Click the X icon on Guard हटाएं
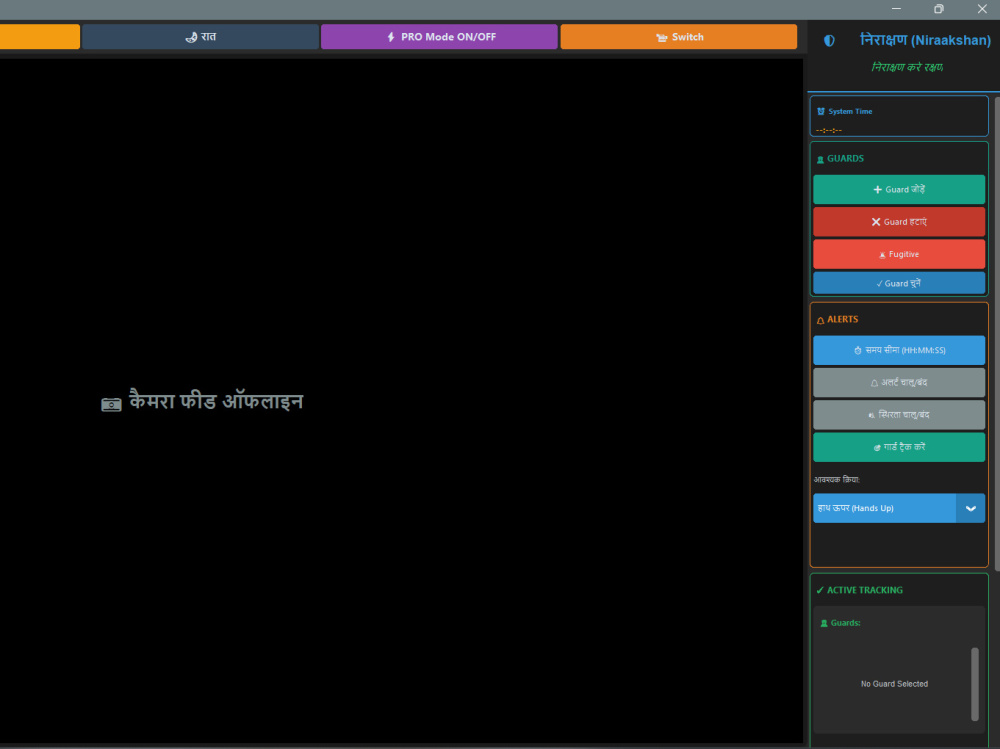 click(x=876, y=222)
